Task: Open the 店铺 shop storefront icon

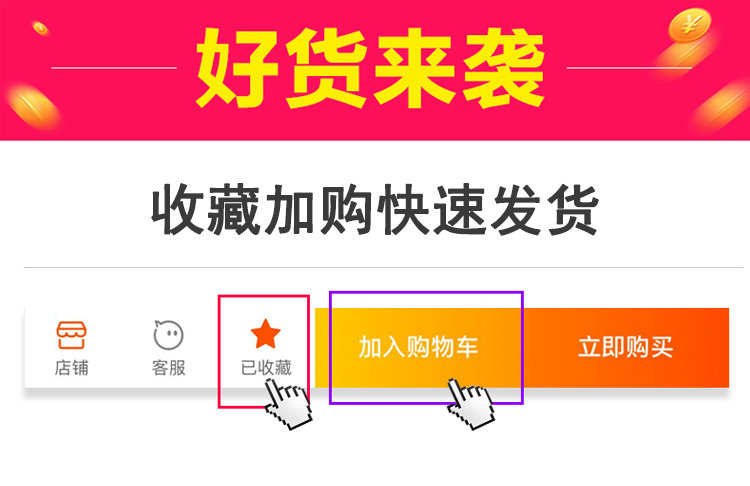Action: tap(72, 335)
